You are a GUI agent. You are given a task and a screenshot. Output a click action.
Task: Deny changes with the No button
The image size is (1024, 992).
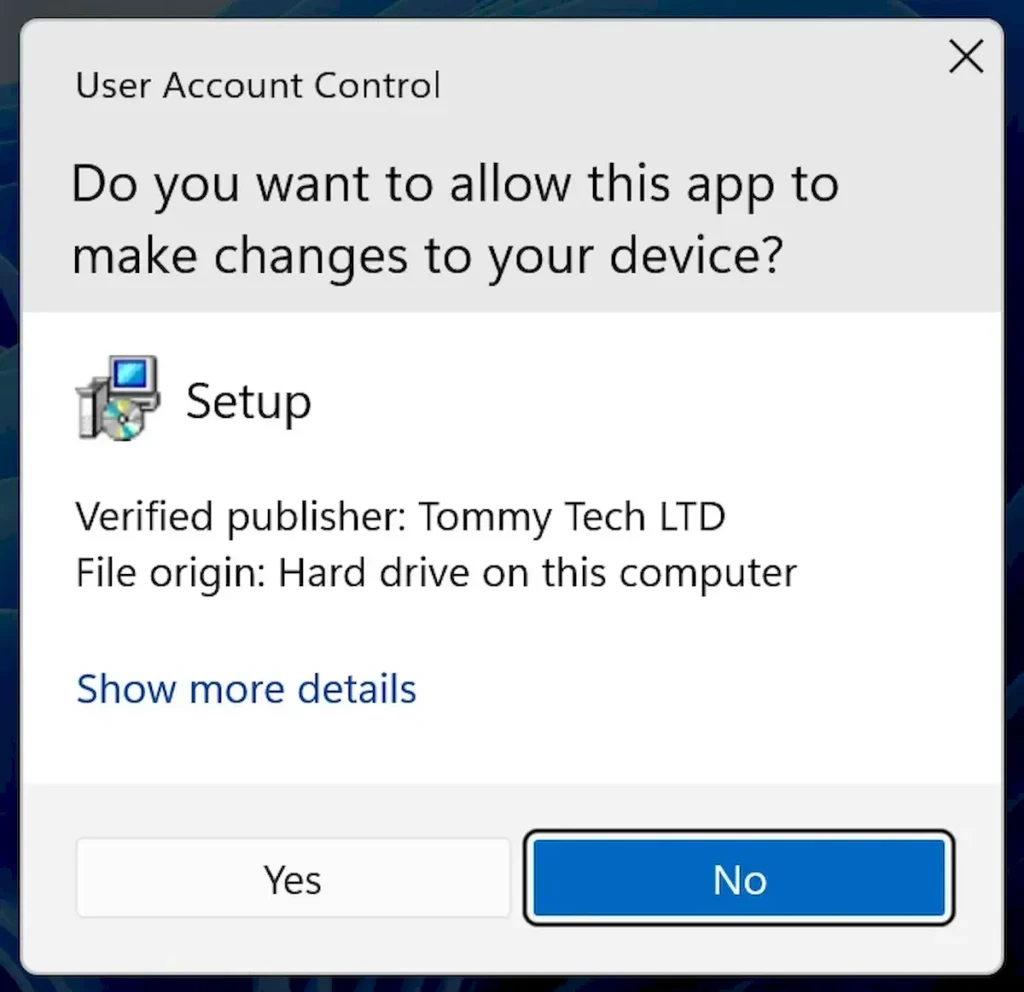739,878
